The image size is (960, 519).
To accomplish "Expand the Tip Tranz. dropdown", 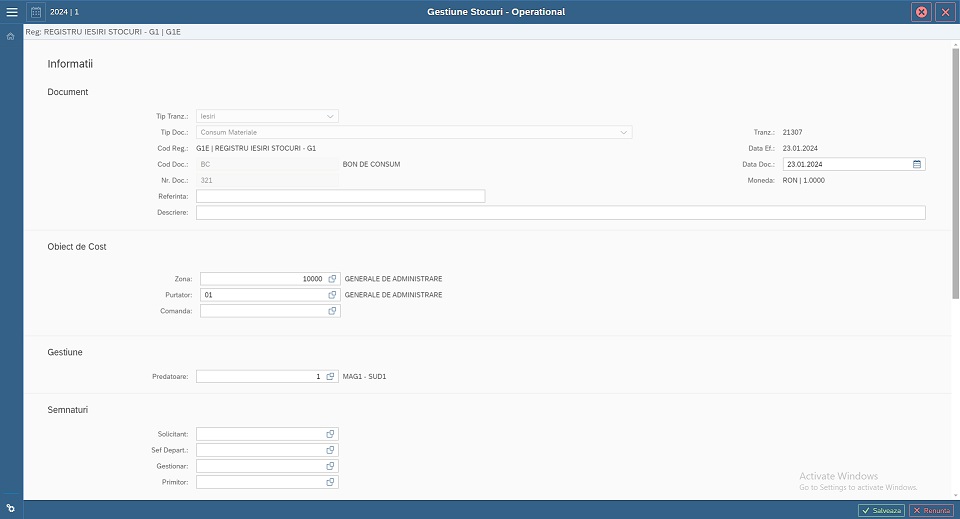I will 330,116.
